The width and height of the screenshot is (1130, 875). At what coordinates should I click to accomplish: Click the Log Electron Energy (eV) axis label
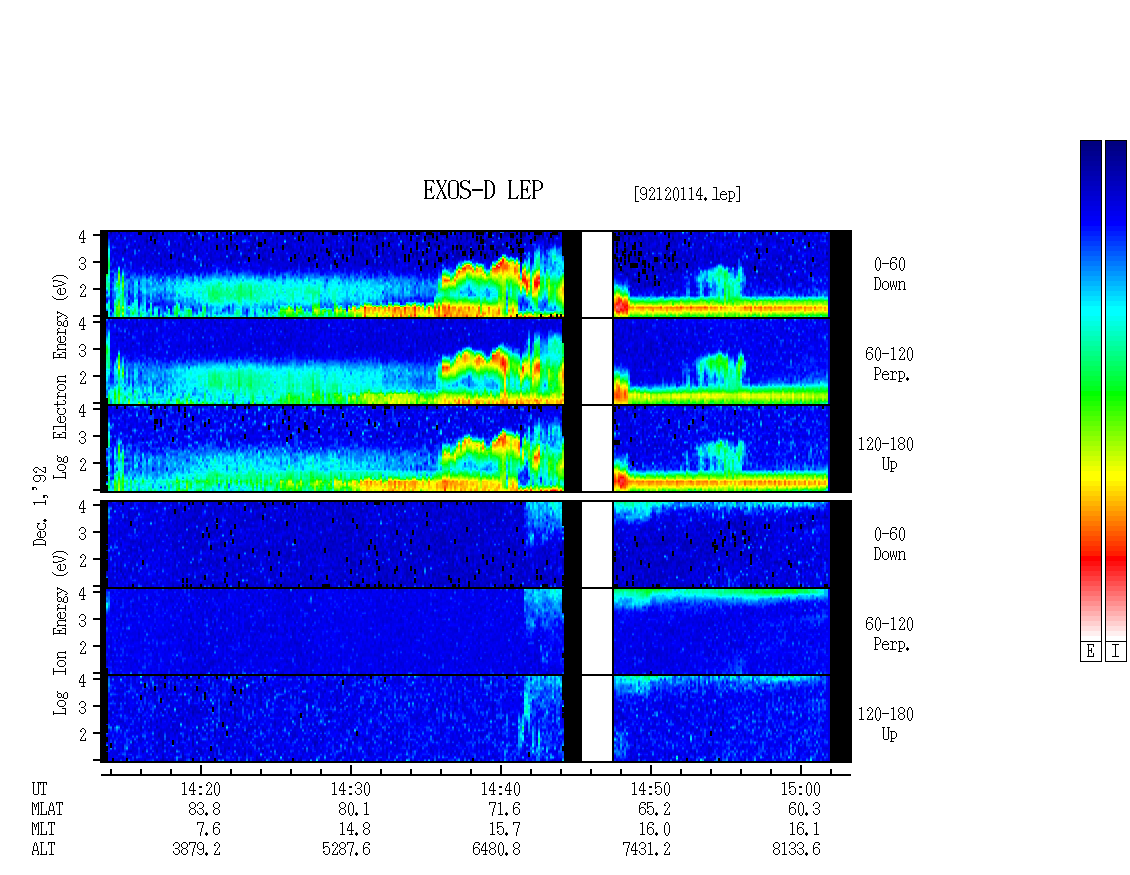(x=60, y=376)
